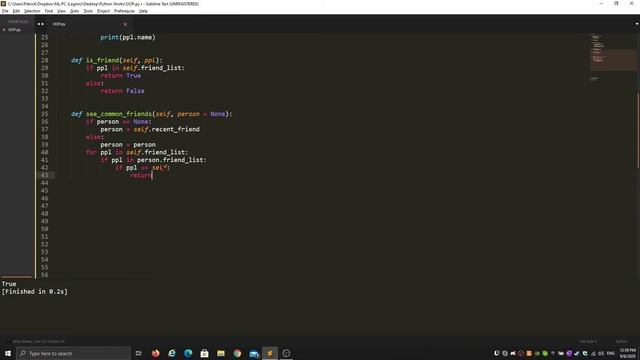Image resolution: width=640 pixels, height=360 pixels.
Task: Click line number 28 in gutter
Action: click(x=44, y=60)
